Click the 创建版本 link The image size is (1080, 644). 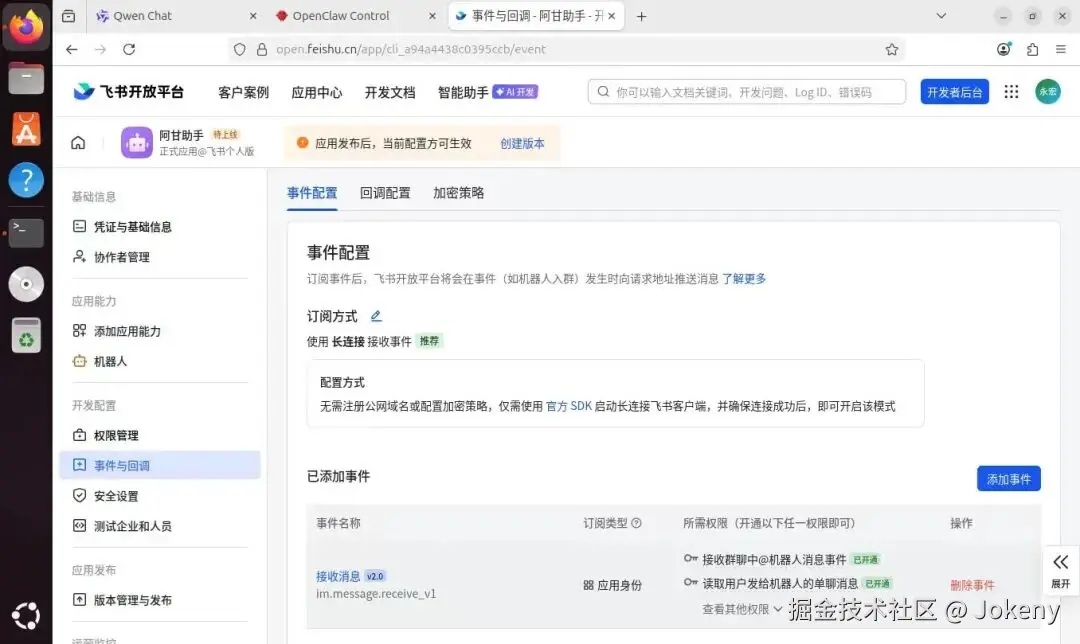[522, 143]
